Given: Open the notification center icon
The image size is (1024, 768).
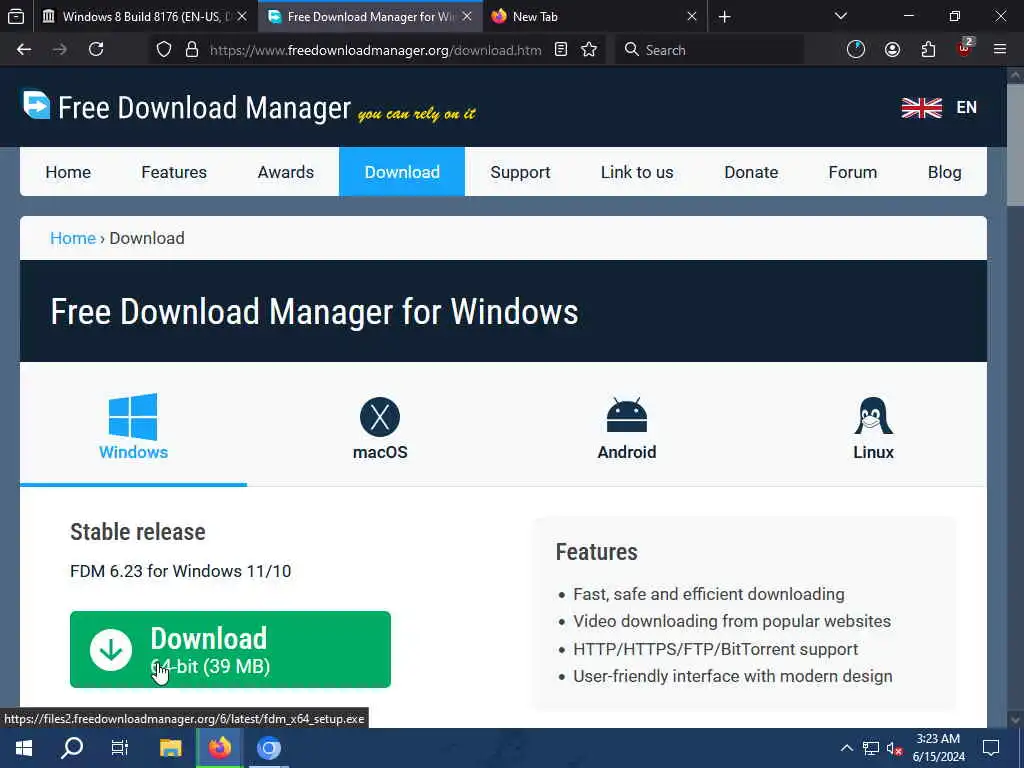Looking at the screenshot, I should coord(991,748).
